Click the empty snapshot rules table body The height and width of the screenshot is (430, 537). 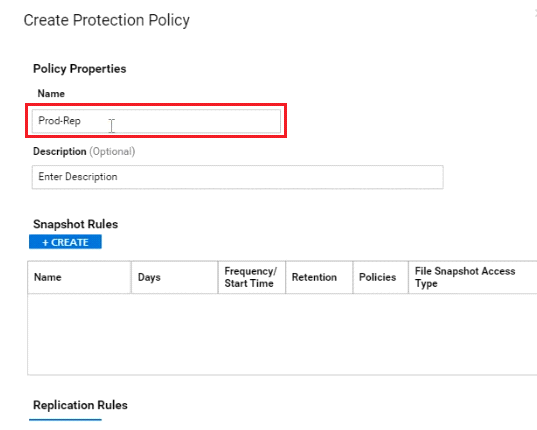(x=282, y=334)
